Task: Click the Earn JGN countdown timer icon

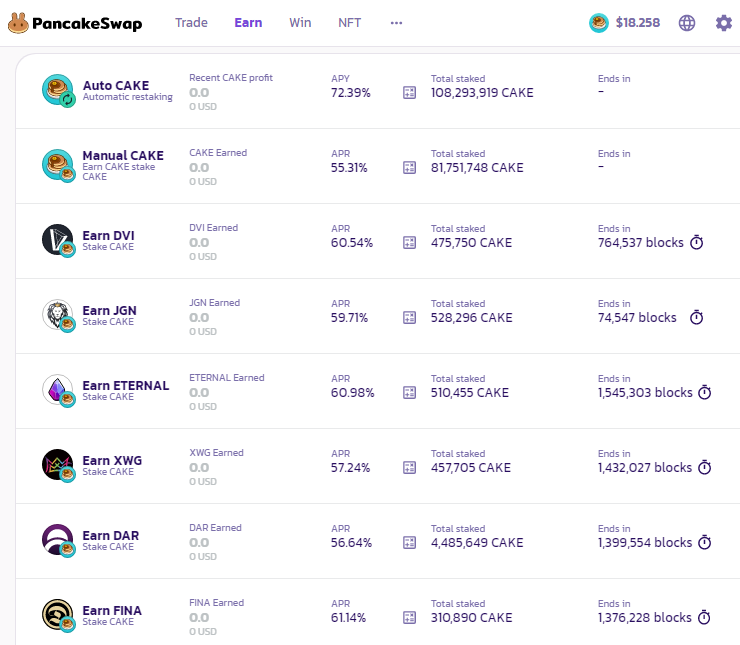Action: click(x=697, y=318)
